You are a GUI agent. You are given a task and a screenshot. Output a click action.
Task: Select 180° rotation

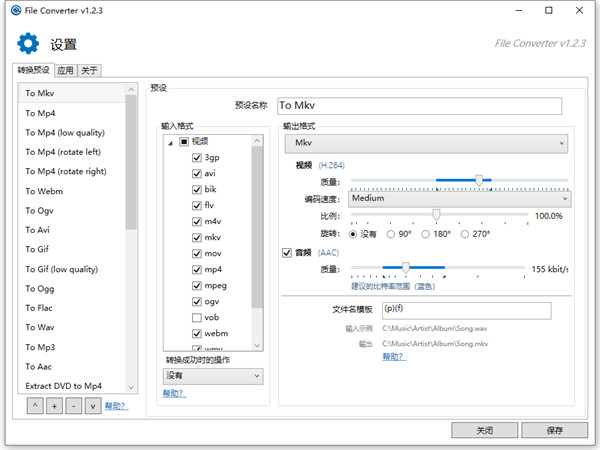426,234
